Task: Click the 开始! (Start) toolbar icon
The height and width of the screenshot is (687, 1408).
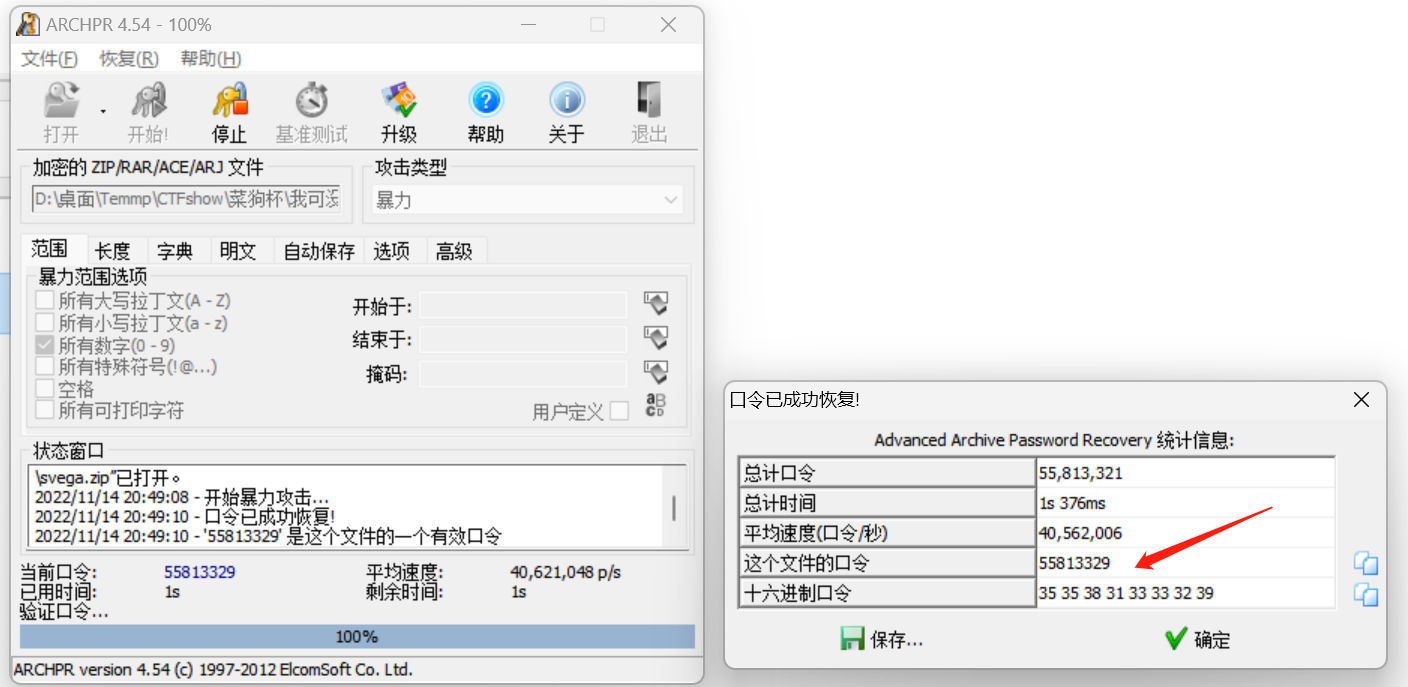Action: coord(148,101)
